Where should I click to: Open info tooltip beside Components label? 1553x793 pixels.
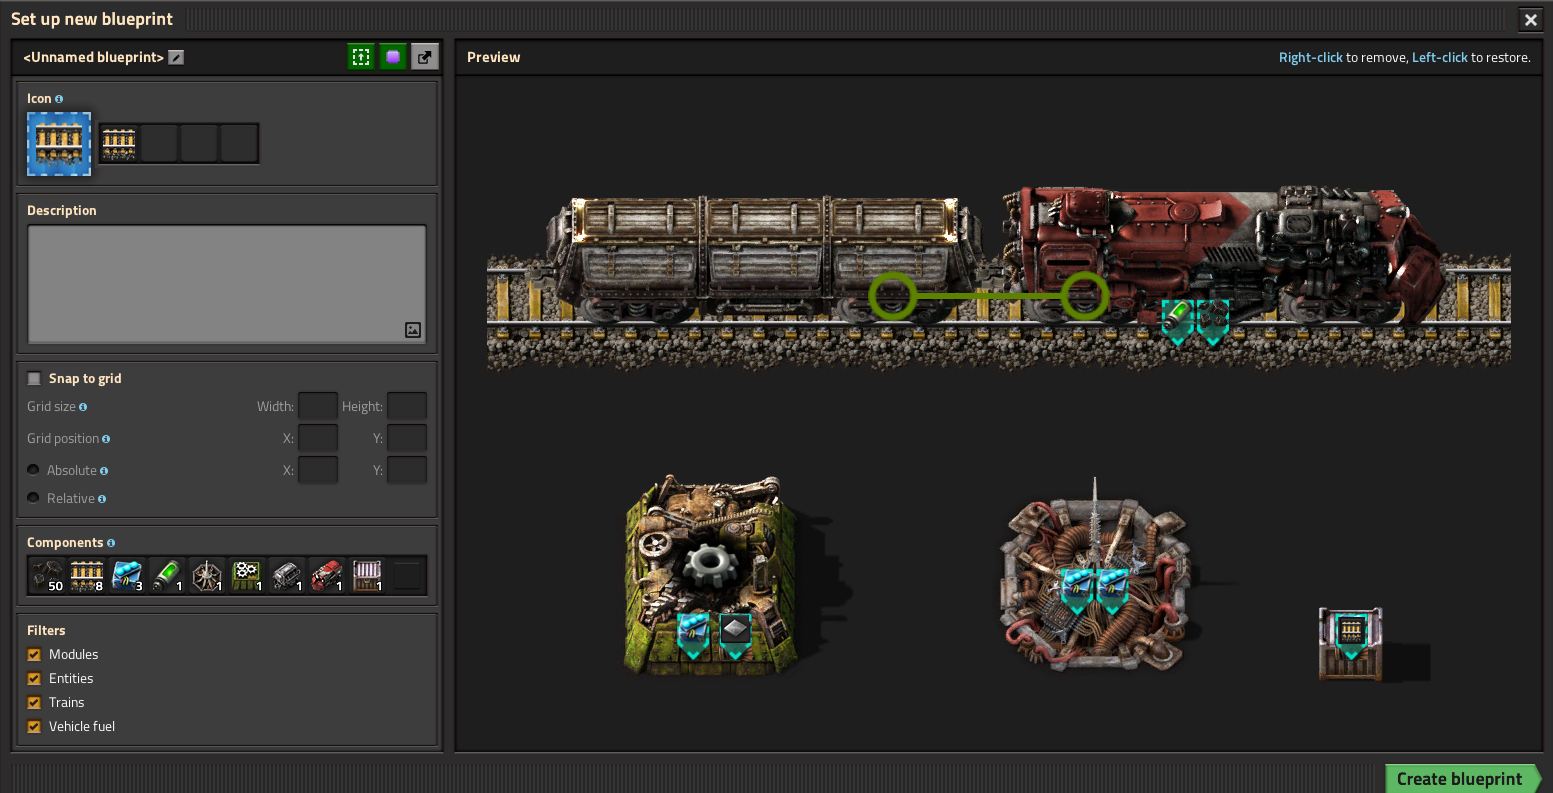pyautogui.click(x=111, y=543)
